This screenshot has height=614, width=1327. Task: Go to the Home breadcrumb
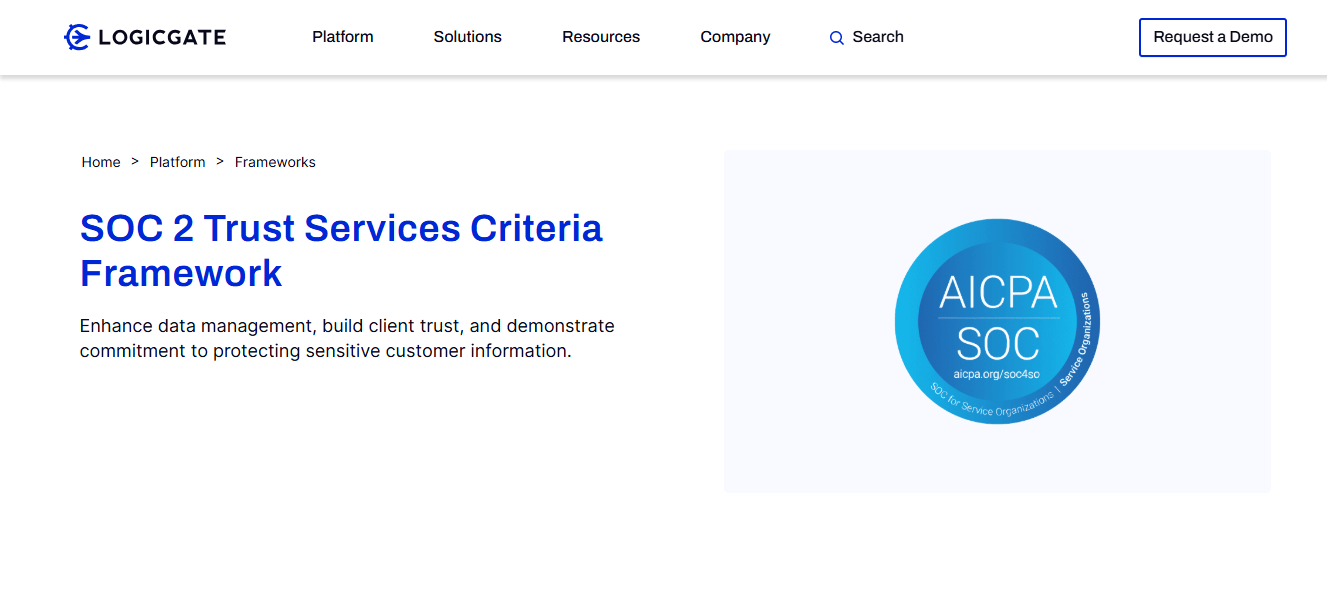tap(101, 162)
